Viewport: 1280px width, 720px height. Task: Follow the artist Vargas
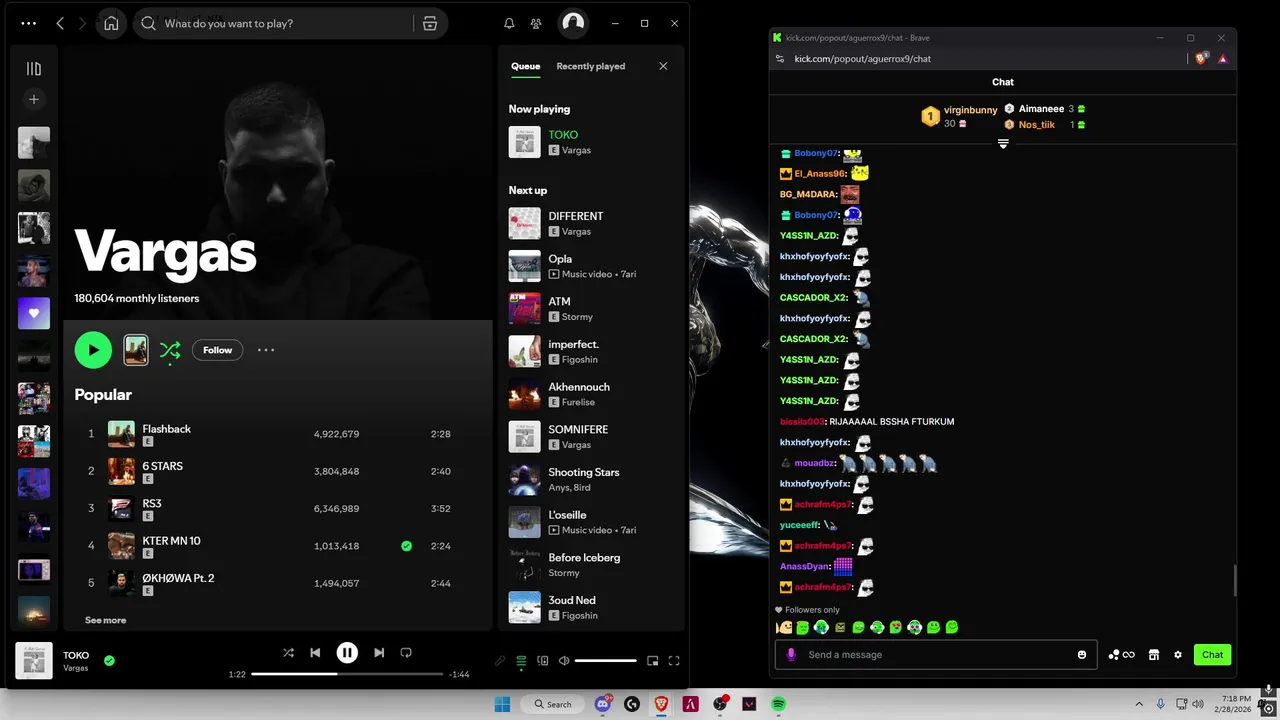(x=217, y=350)
